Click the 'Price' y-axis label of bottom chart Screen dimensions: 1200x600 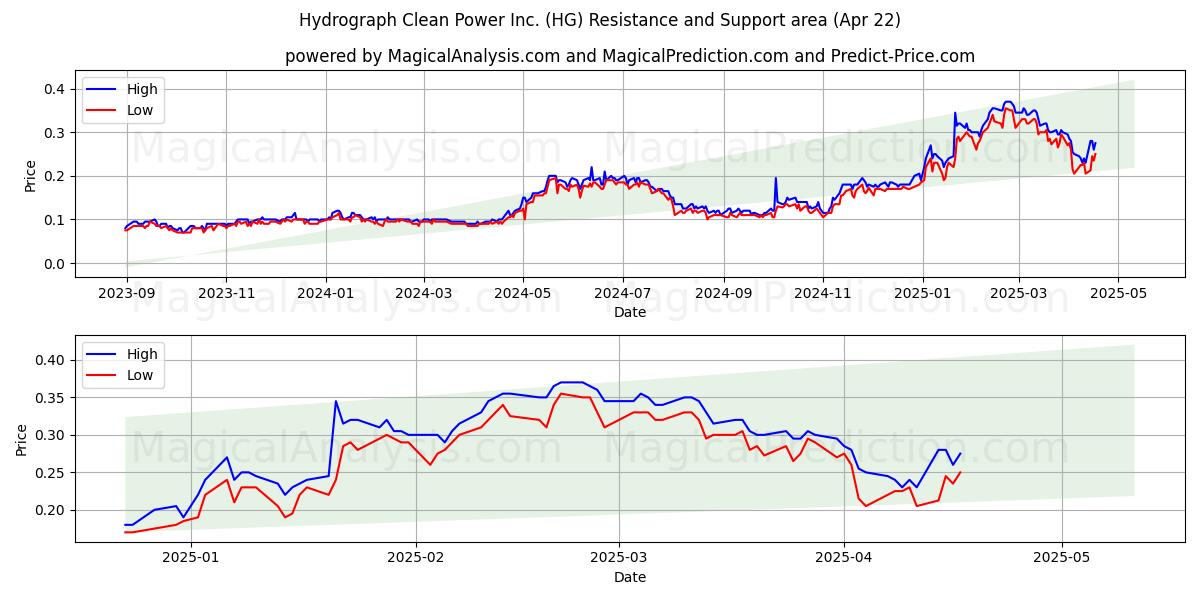click(x=22, y=439)
